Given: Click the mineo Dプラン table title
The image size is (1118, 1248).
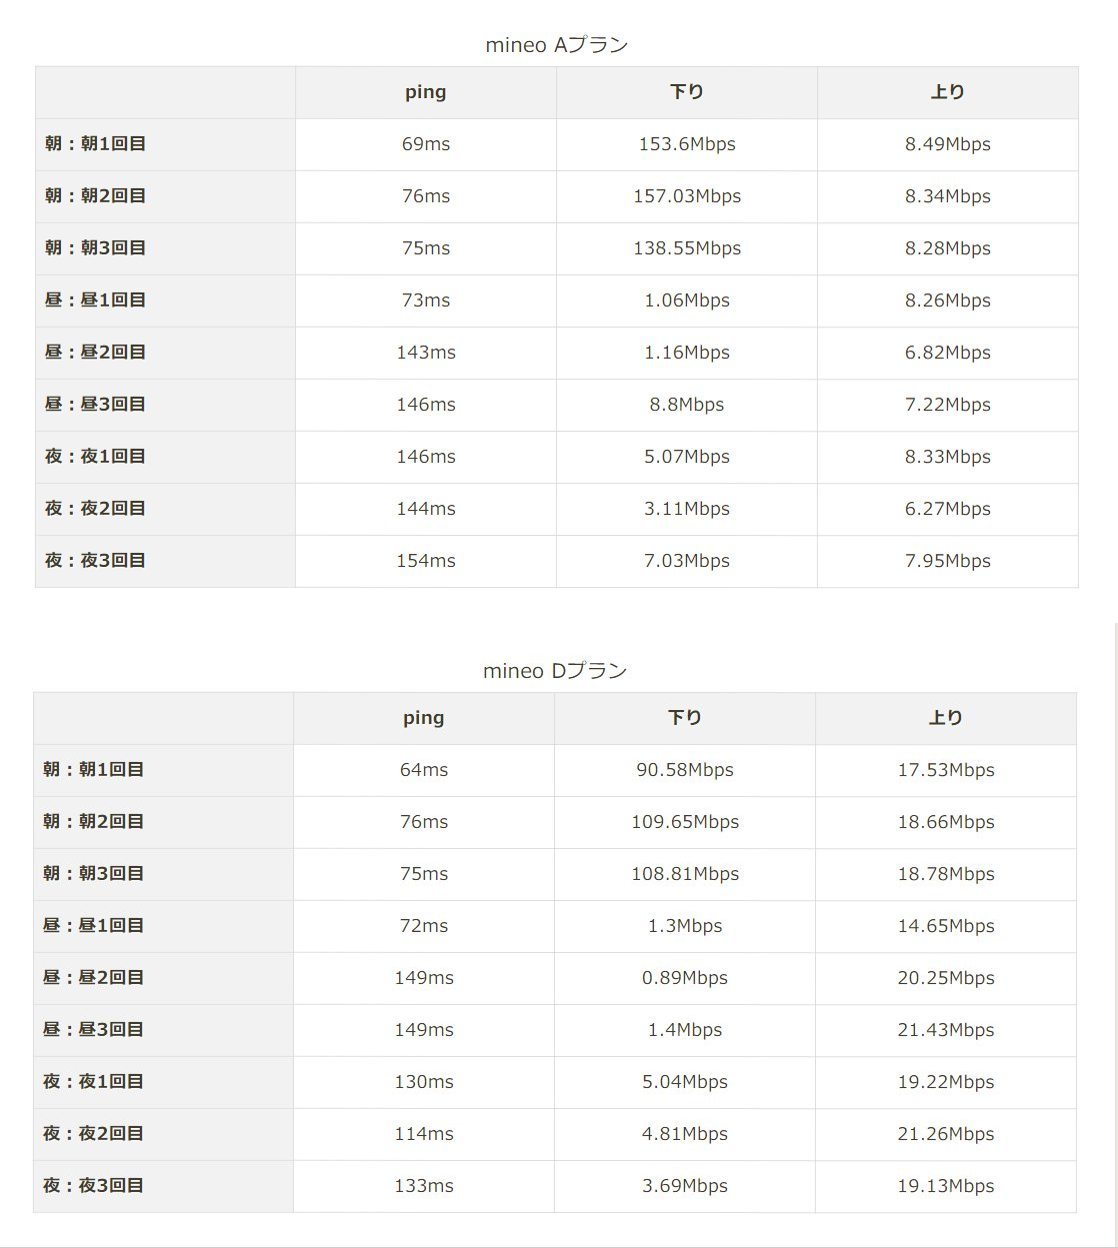Looking at the screenshot, I should (x=554, y=671).
